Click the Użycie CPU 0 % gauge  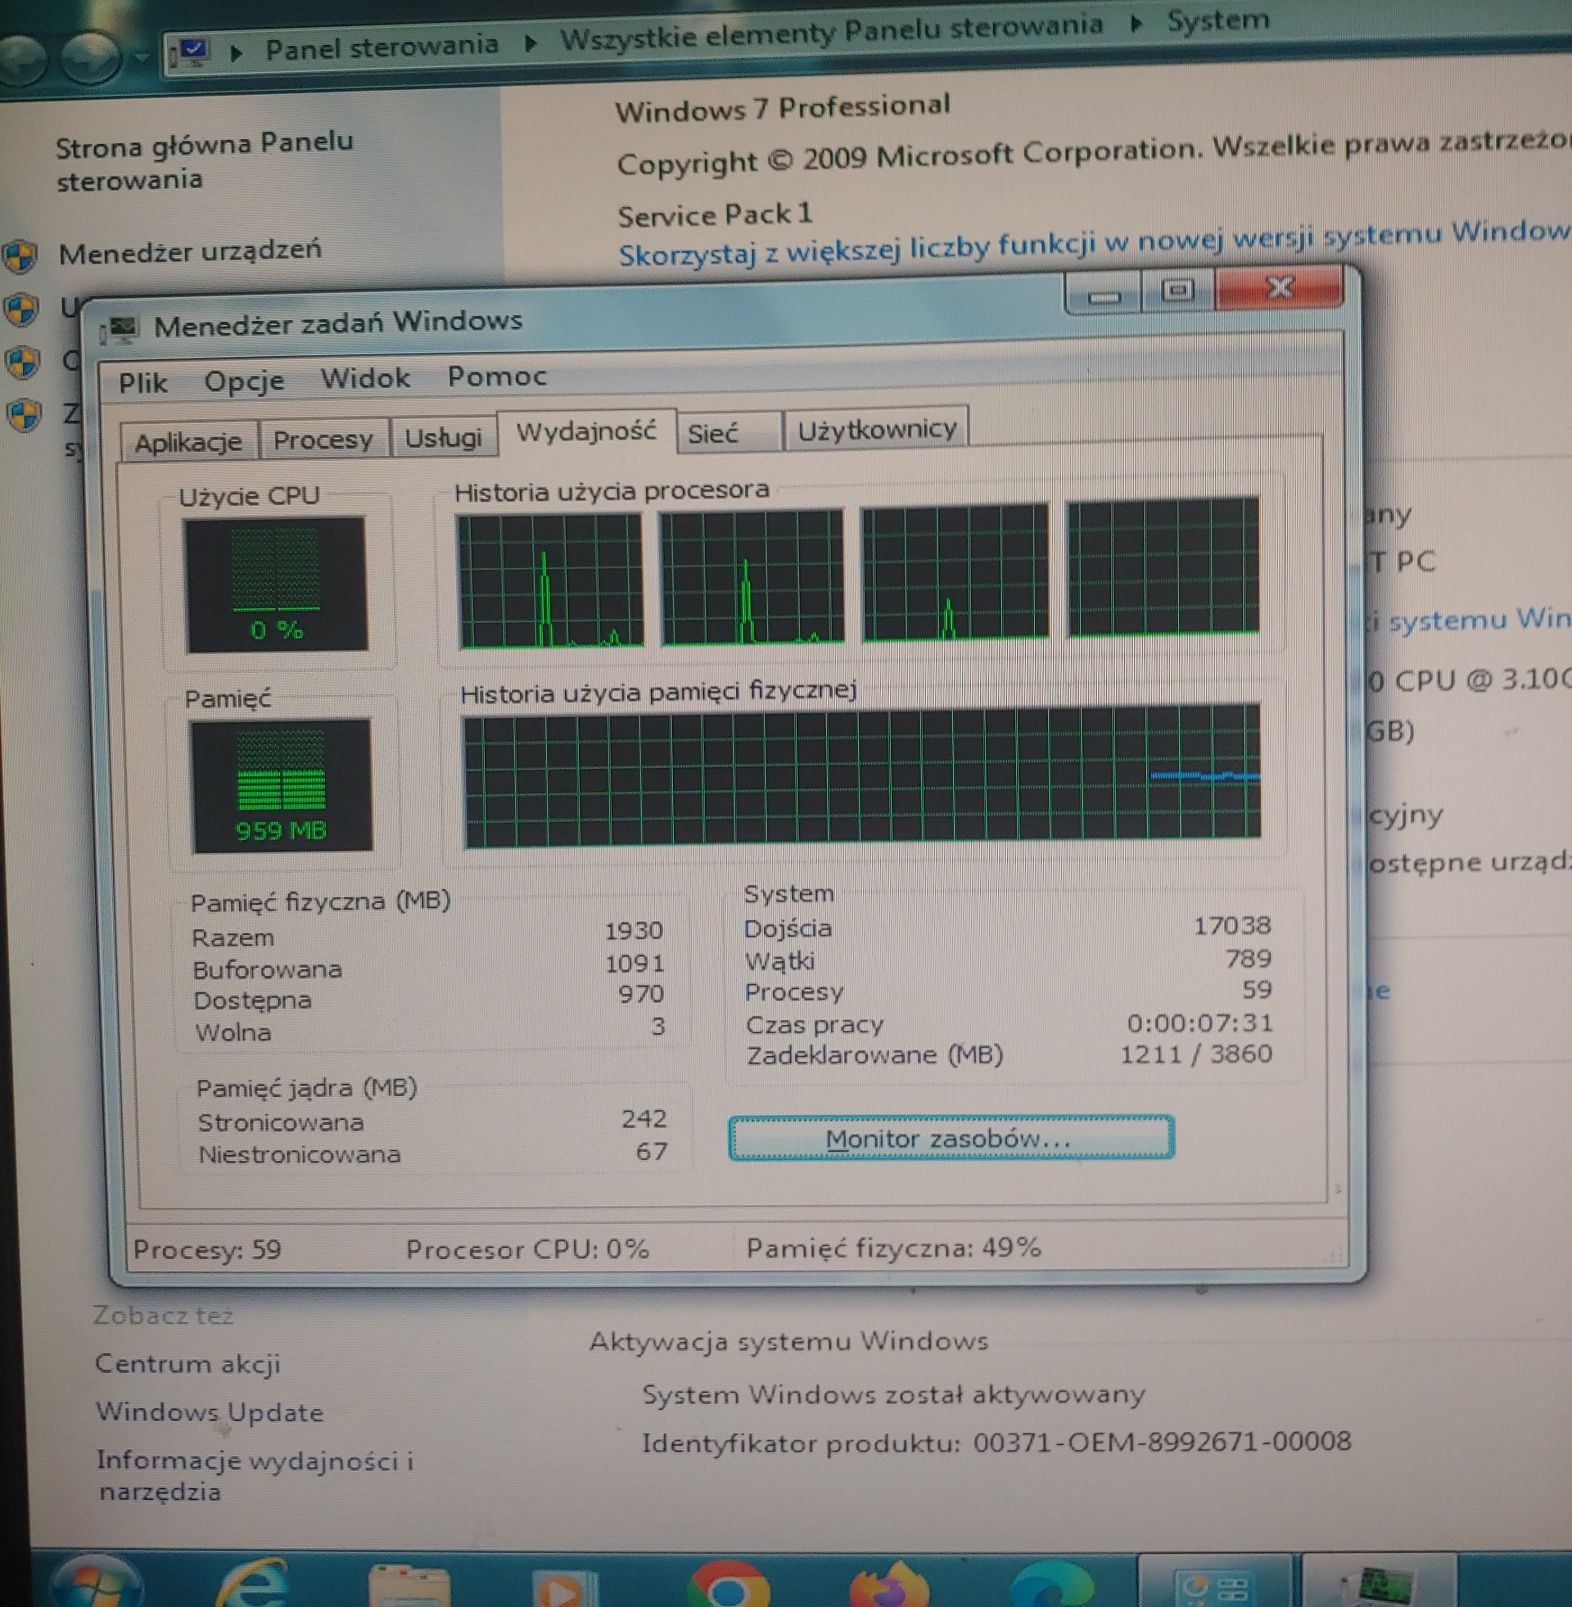(277, 584)
